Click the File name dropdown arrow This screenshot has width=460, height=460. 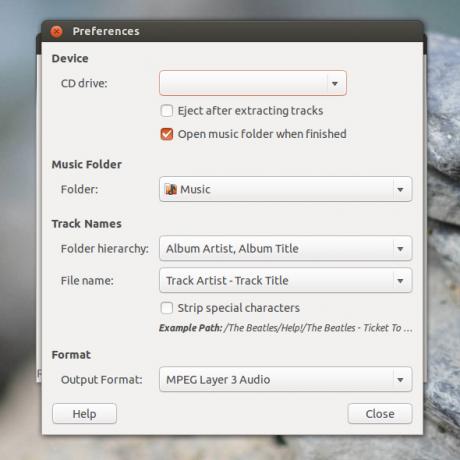(x=400, y=281)
